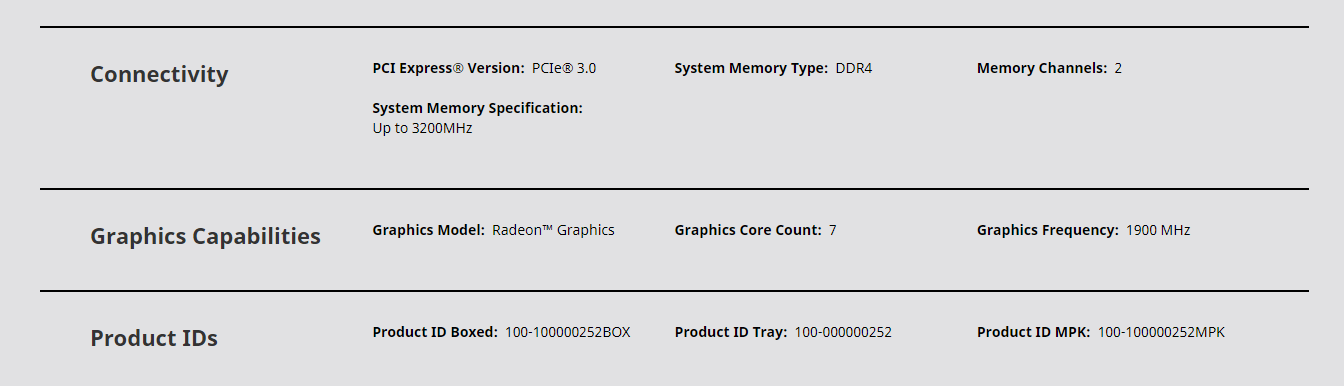Select the Memory Channels label
The height and width of the screenshot is (386, 1344).
pos(1042,68)
